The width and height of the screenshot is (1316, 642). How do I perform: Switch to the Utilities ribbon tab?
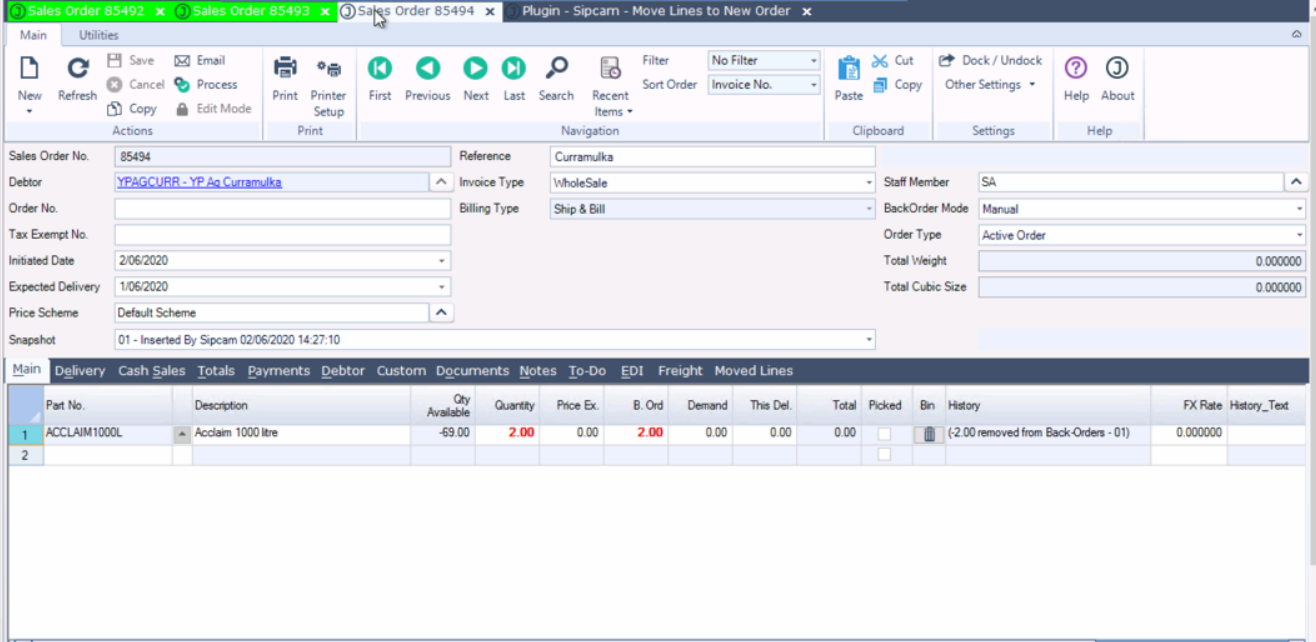pos(99,35)
